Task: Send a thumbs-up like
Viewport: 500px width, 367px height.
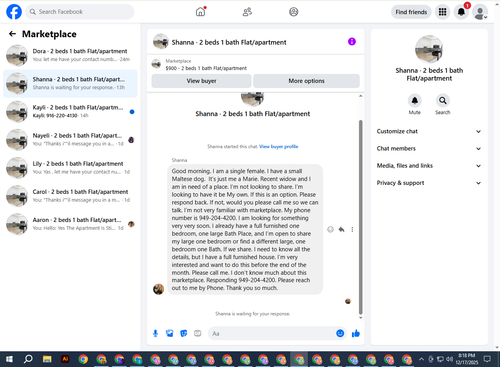Action: (x=356, y=333)
